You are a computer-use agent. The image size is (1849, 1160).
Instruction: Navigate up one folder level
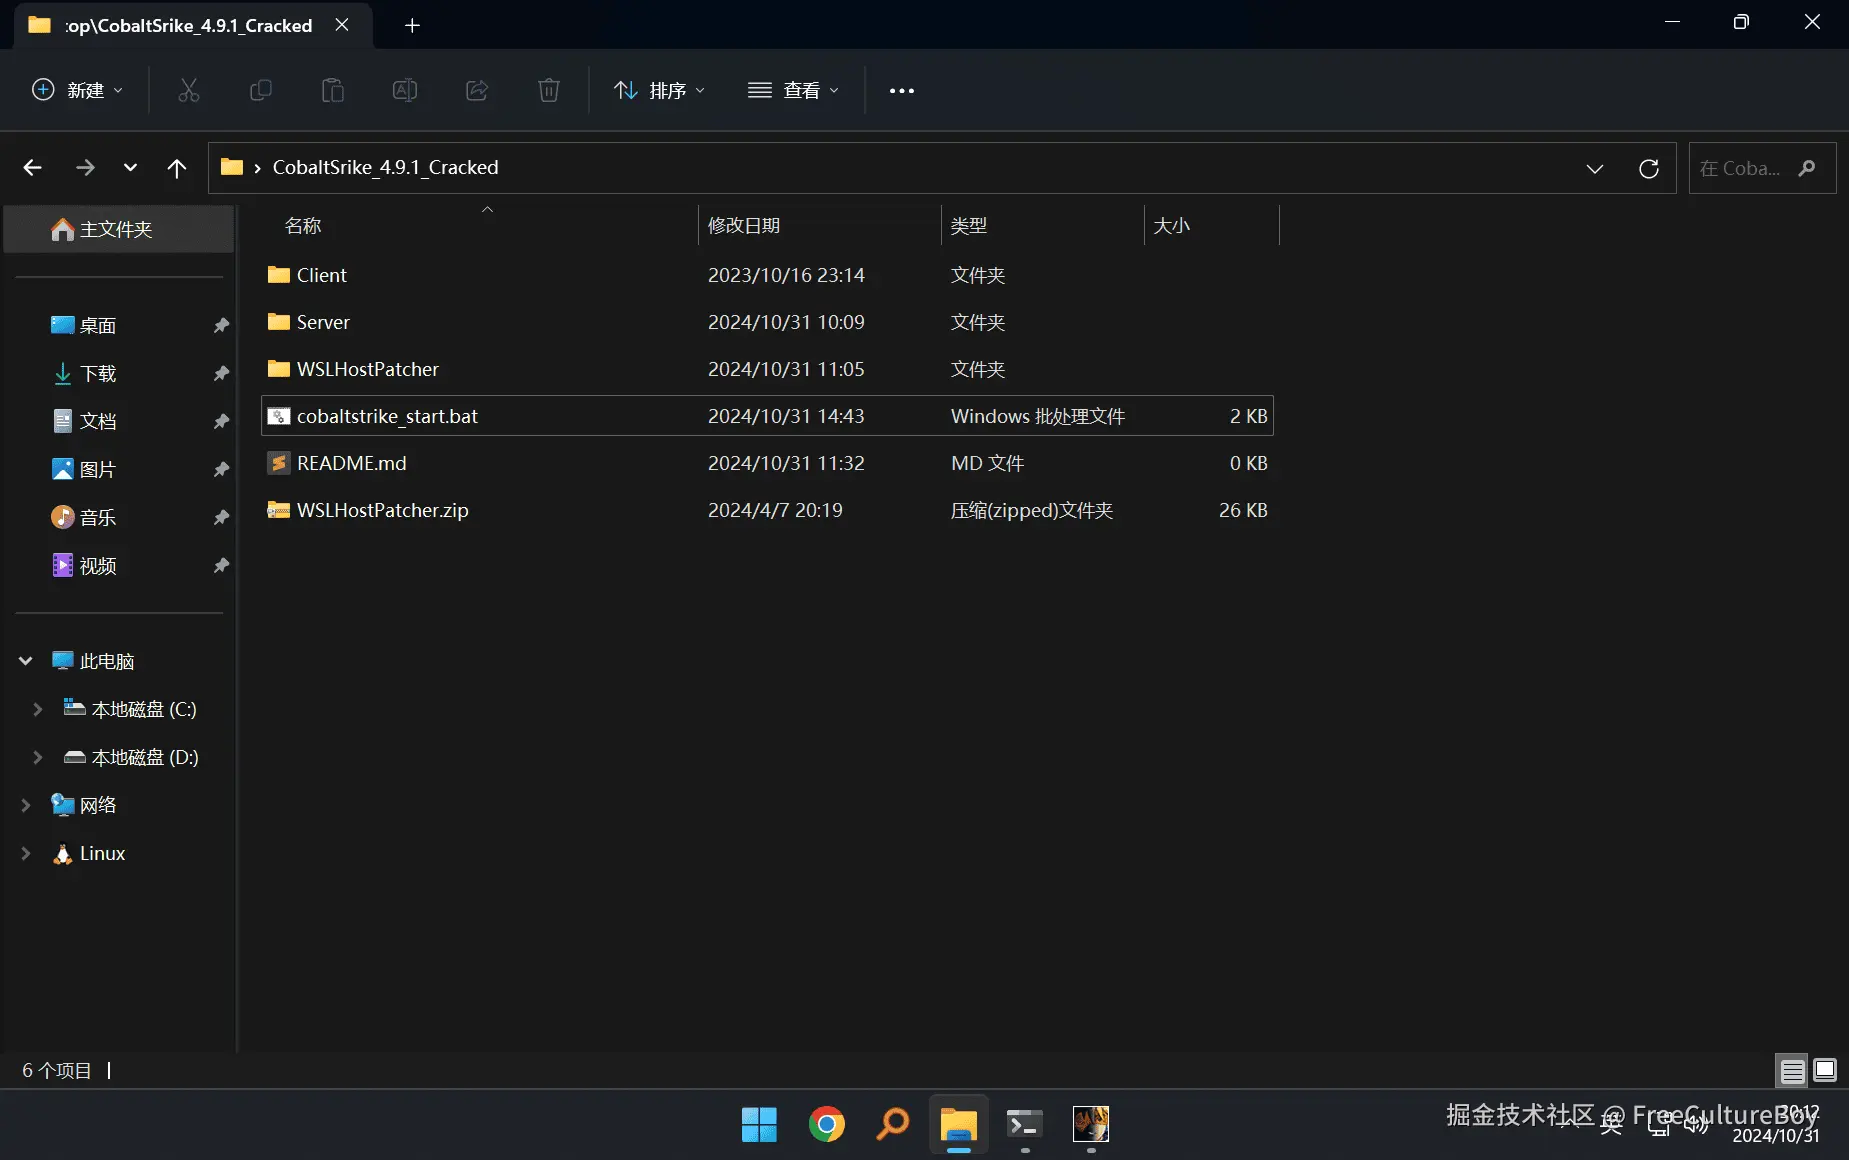pos(177,168)
